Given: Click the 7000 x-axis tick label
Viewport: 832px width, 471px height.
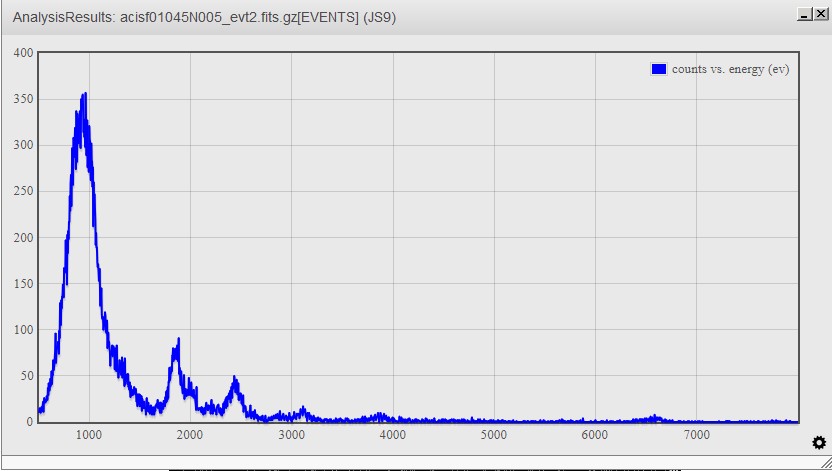Looking at the screenshot, I should click(x=696, y=435).
